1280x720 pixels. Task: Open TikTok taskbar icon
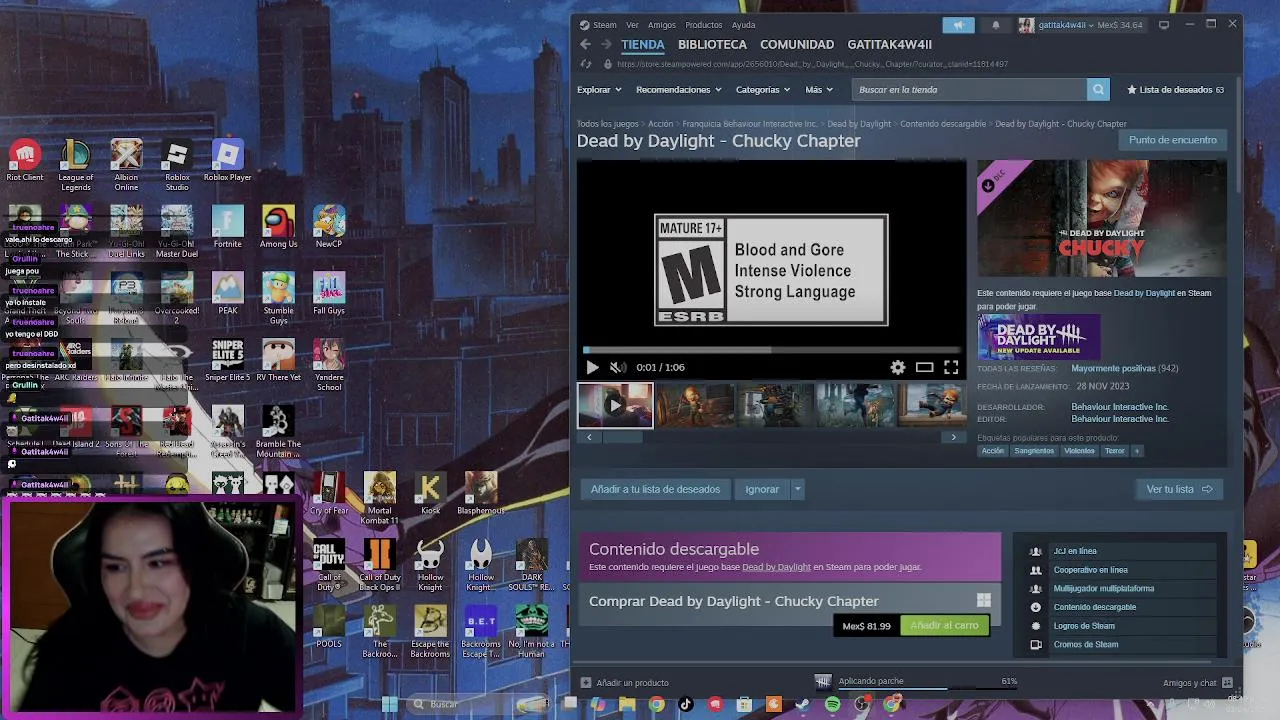coord(686,704)
